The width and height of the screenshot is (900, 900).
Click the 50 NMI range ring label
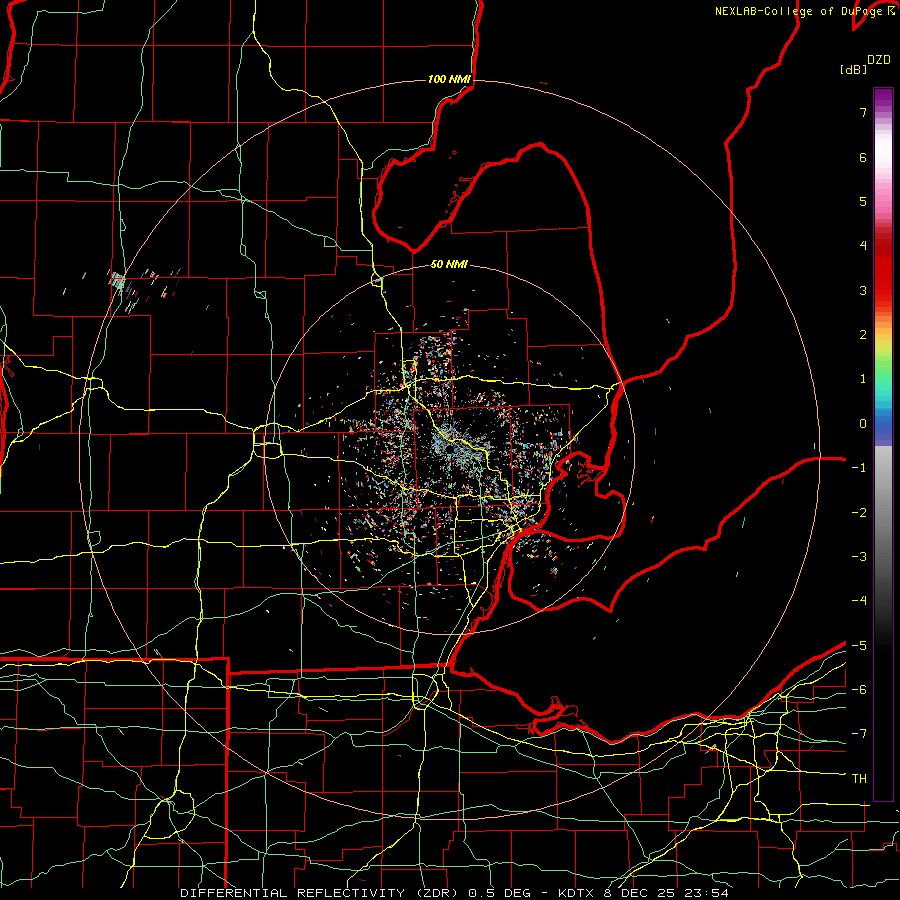click(449, 264)
